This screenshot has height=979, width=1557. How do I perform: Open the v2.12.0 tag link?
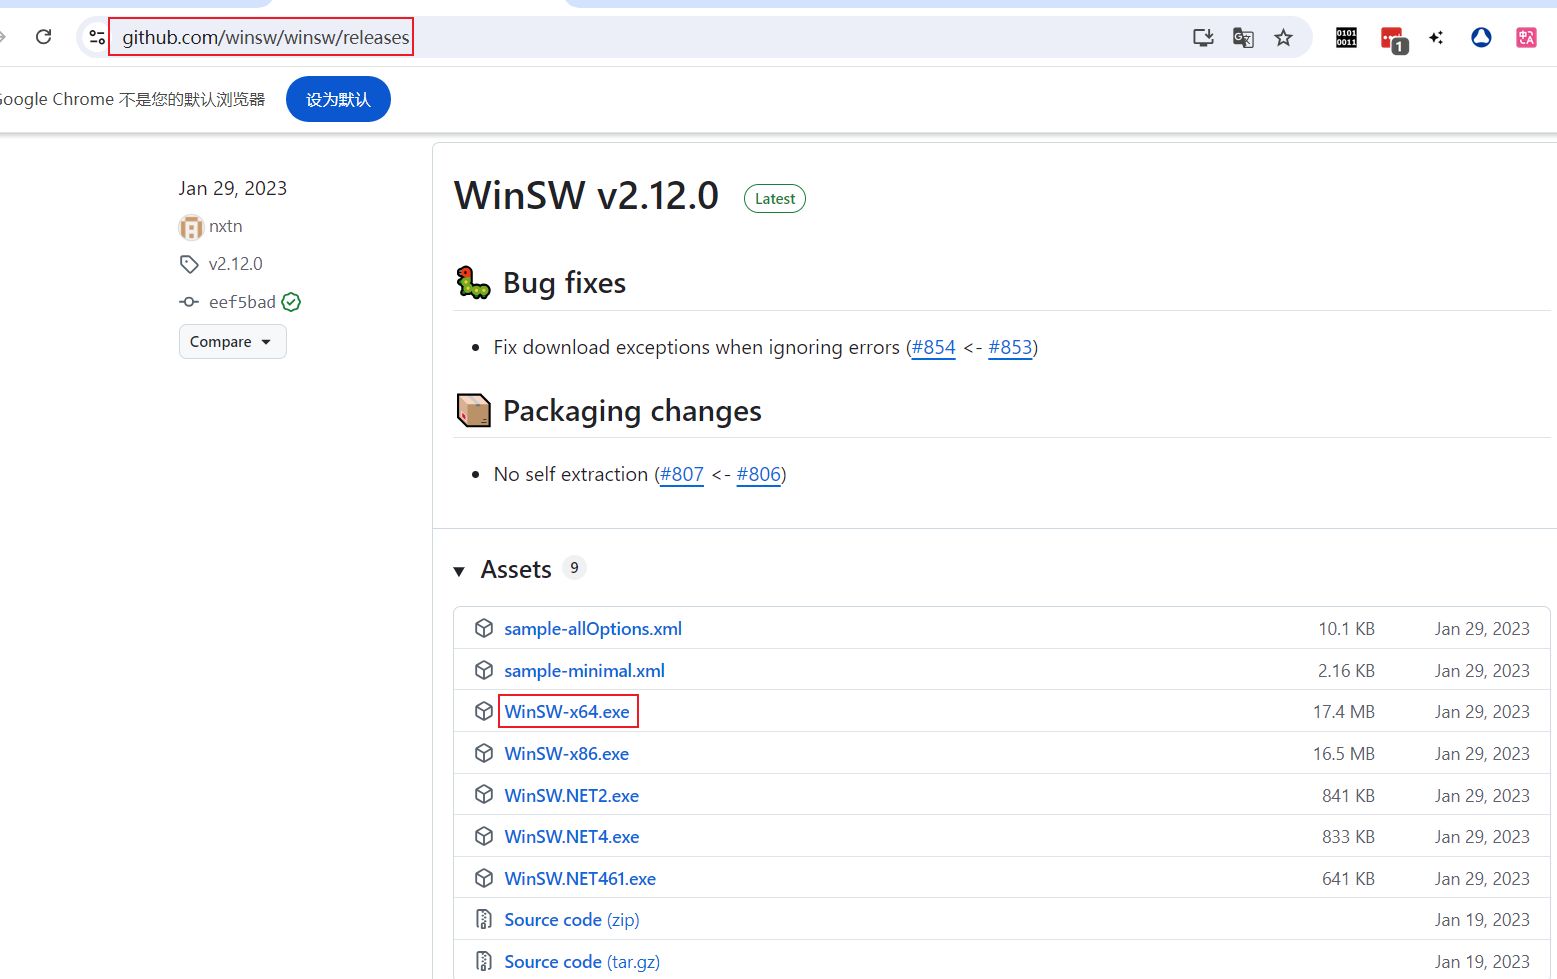point(235,264)
